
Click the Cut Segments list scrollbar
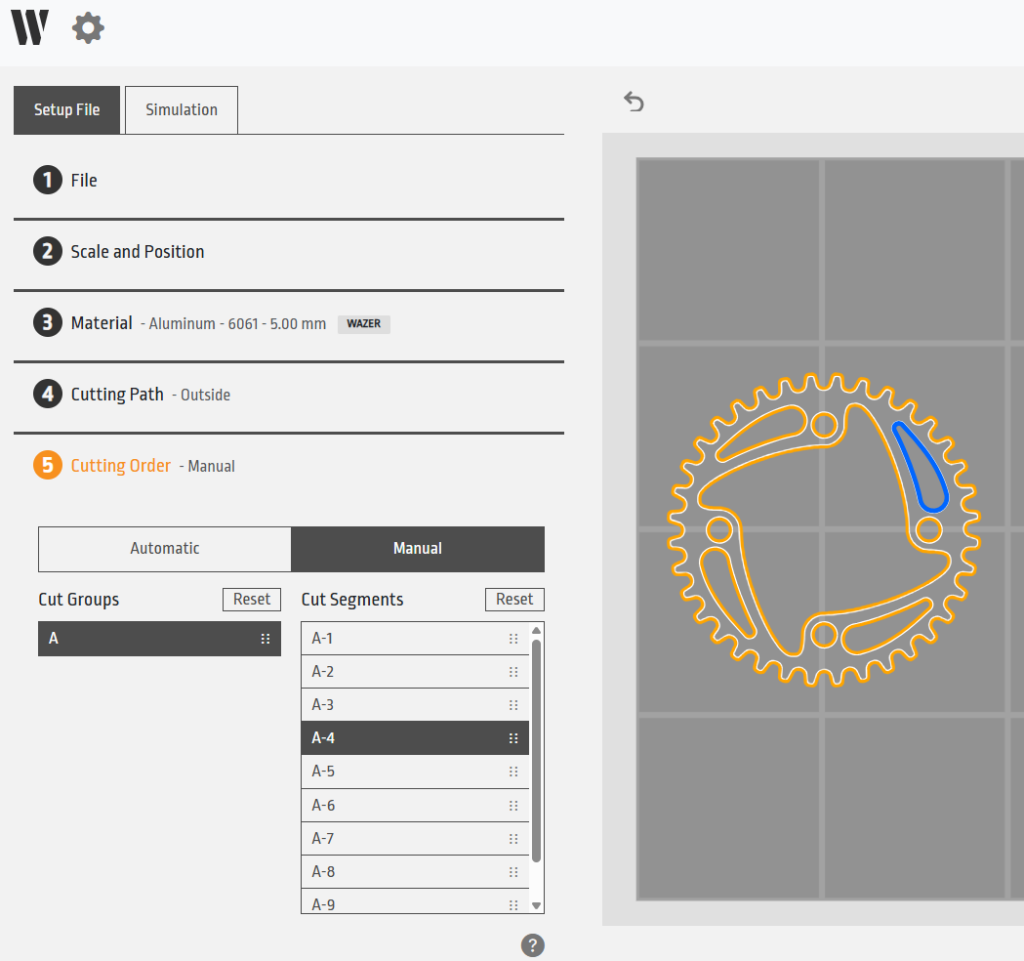coord(537,750)
